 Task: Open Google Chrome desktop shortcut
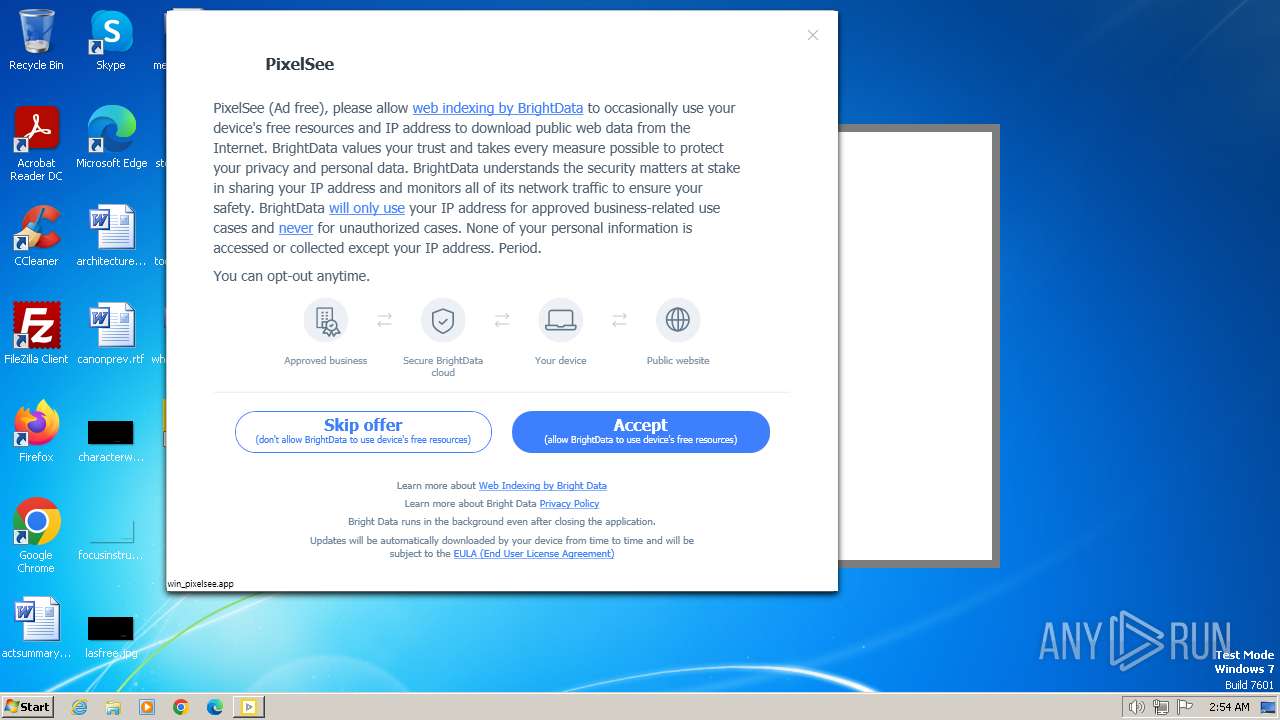(x=36, y=536)
